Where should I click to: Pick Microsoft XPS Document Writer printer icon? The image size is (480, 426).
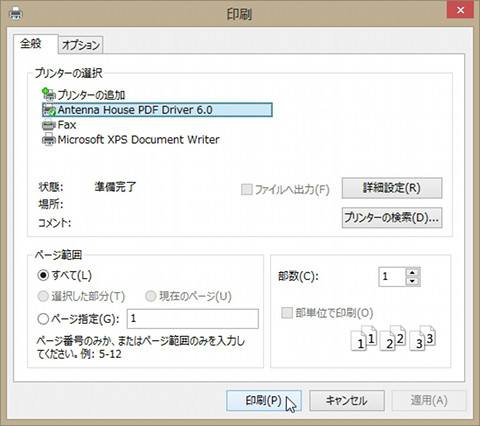tap(49, 139)
